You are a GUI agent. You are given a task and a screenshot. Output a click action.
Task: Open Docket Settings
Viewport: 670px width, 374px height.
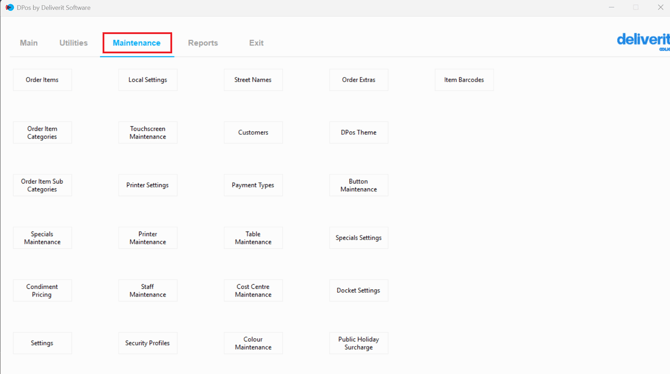359,291
